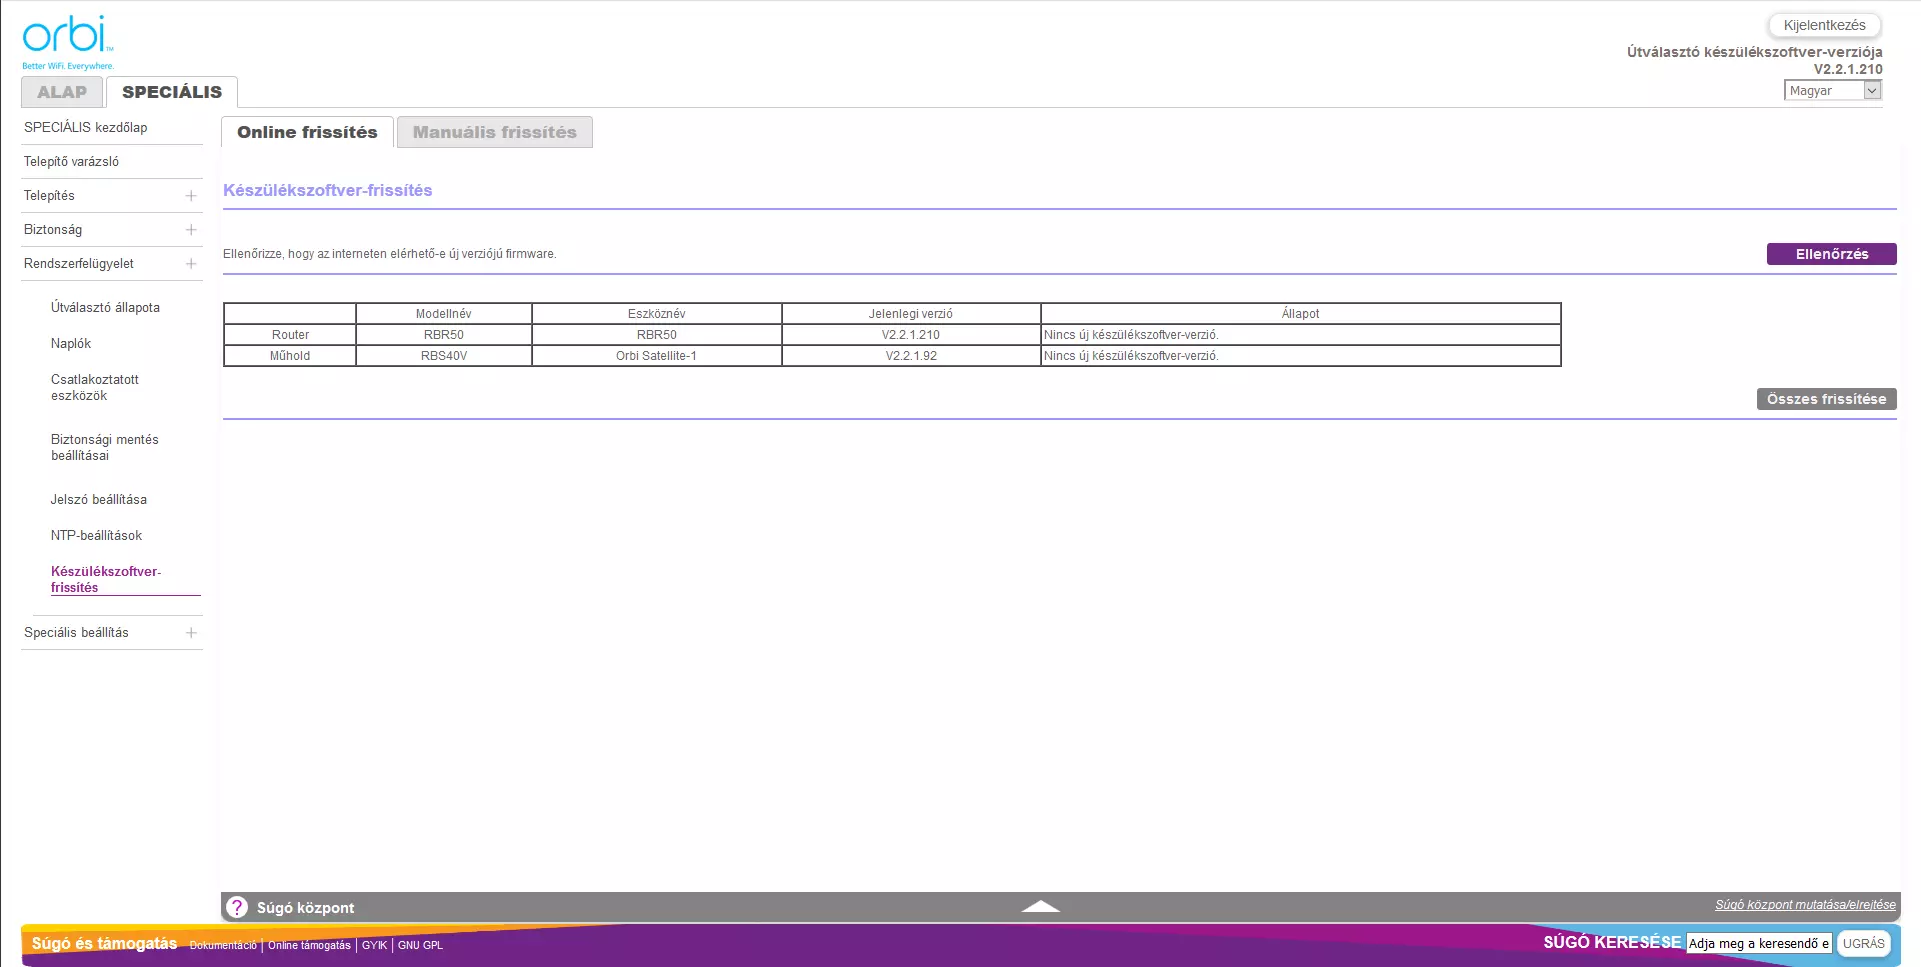The height and width of the screenshot is (967, 1921).
Task: Open the GNU GPL footer link
Action: pos(420,945)
